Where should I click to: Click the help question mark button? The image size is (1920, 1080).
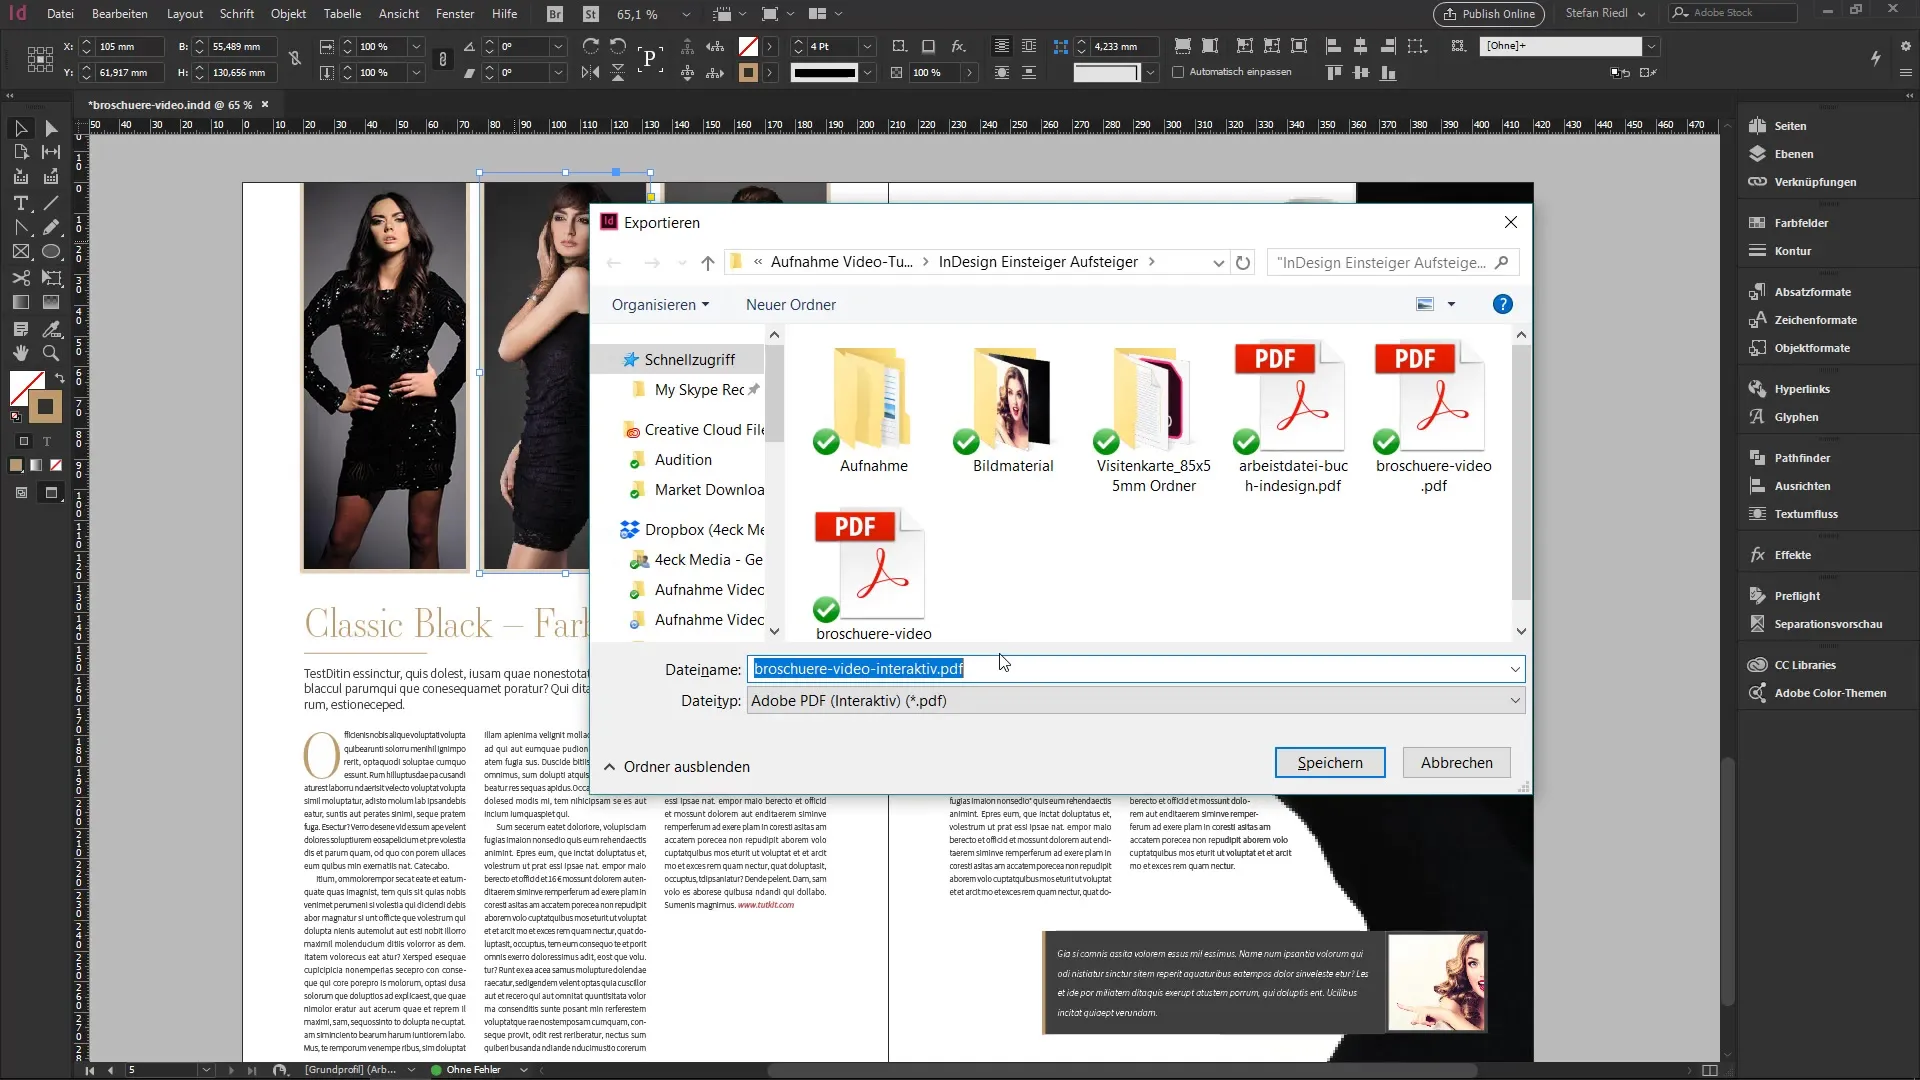(x=1502, y=305)
